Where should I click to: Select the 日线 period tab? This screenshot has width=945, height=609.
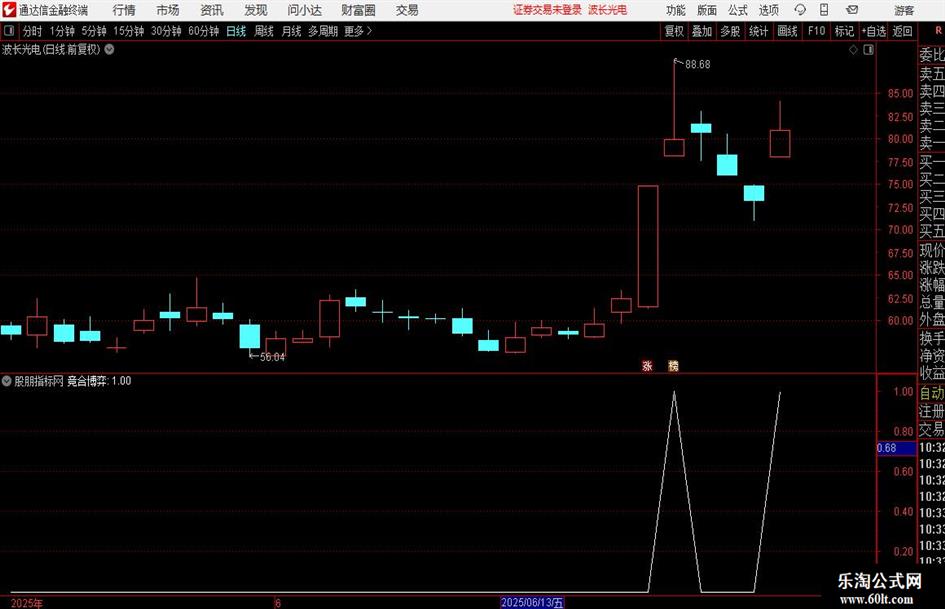click(x=236, y=31)
